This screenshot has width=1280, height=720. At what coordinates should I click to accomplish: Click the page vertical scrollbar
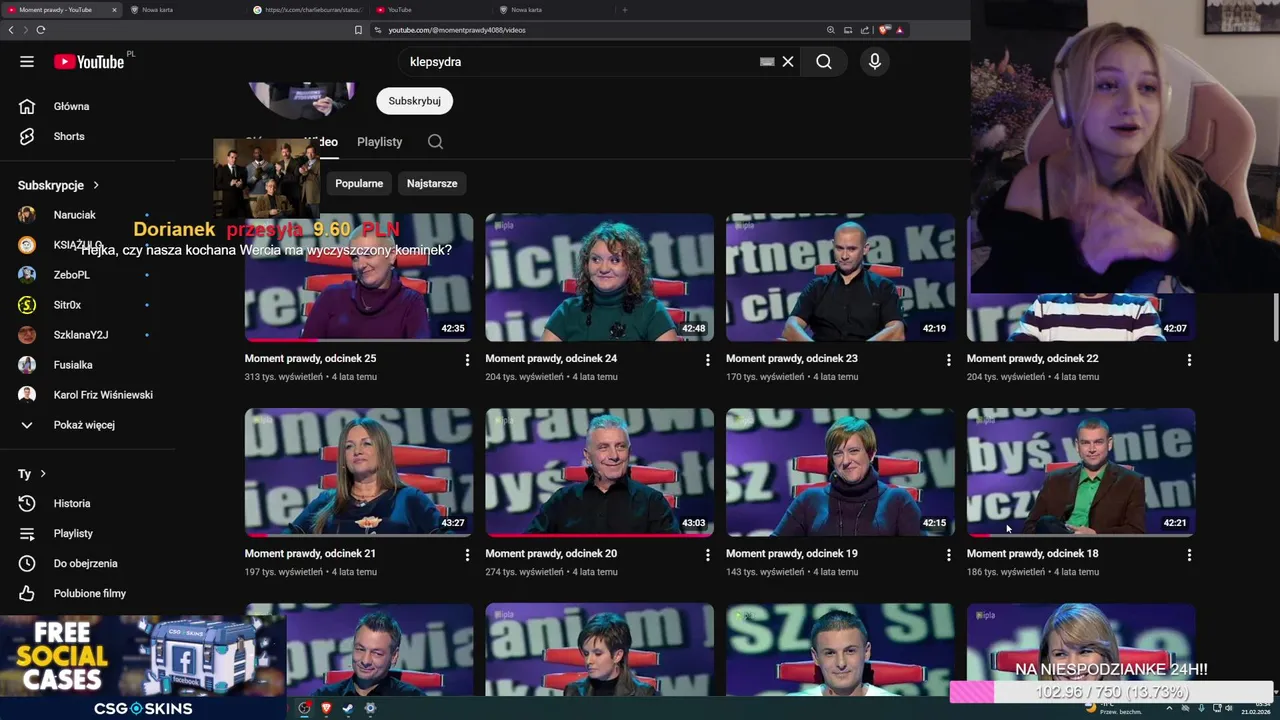click(1275, 320)
